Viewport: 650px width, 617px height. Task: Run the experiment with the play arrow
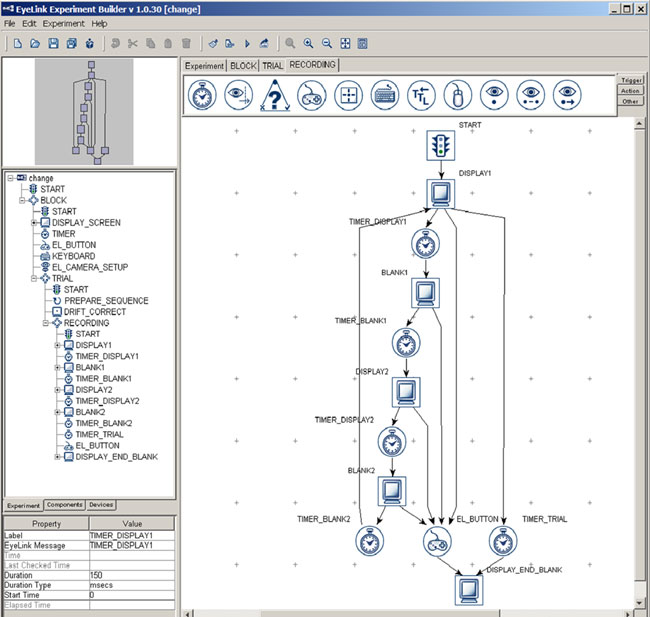click(247, 43)
